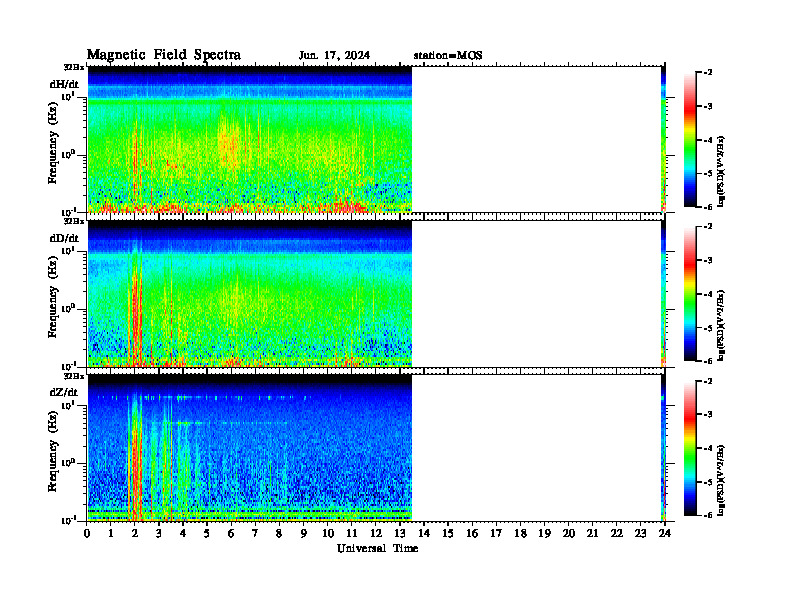Click hour "13" tick label on time axis
The width and height of the screenshot is (792, 612).
(x=400, y=533)
